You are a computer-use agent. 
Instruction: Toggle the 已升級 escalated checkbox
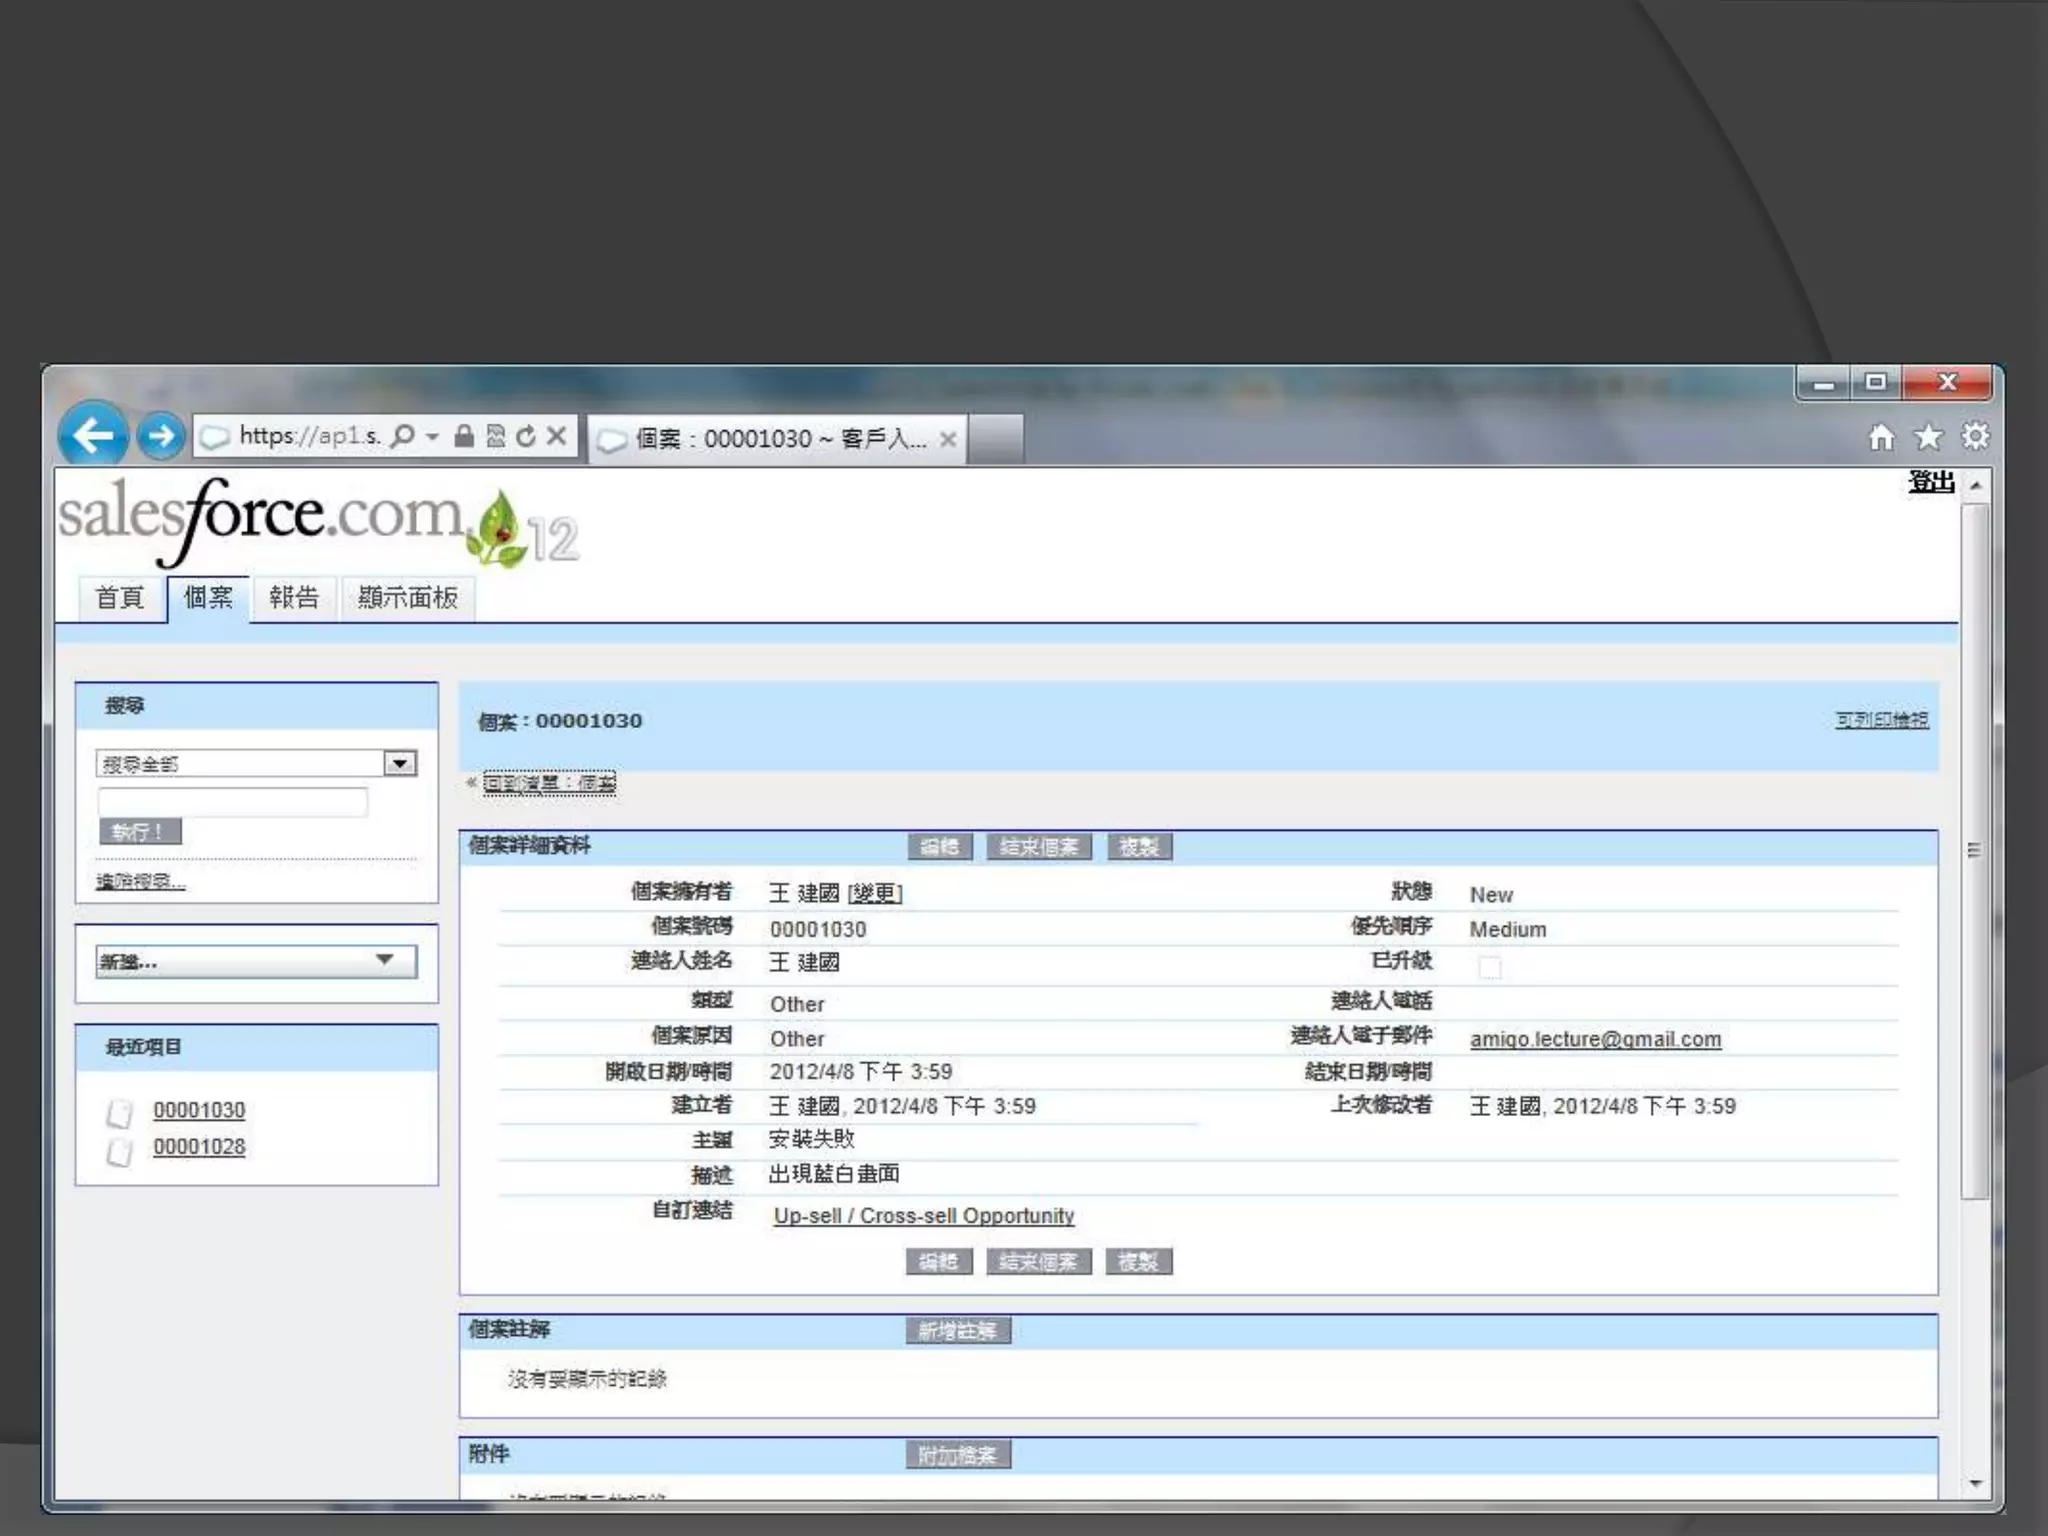tap(1489, 967)
